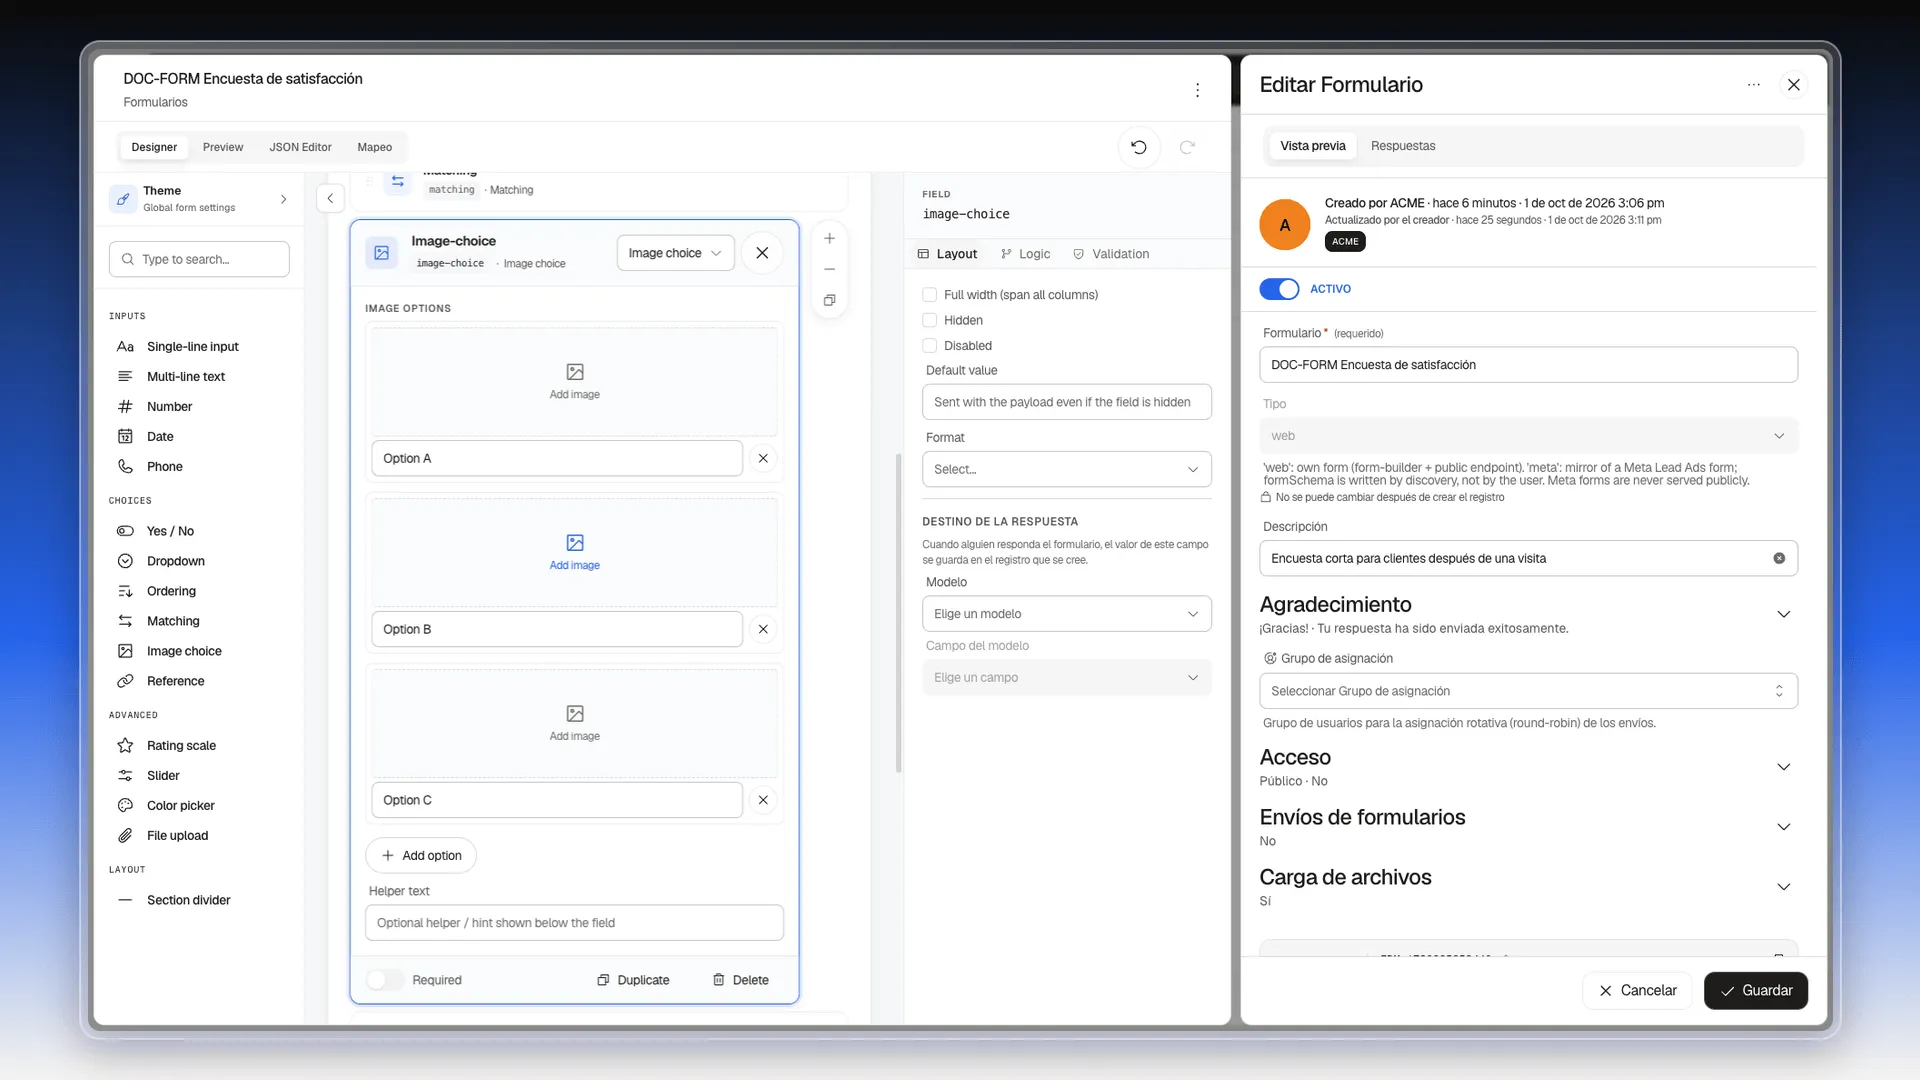
Task: Add the Ordering field from Choices
Action: point(171,591)
